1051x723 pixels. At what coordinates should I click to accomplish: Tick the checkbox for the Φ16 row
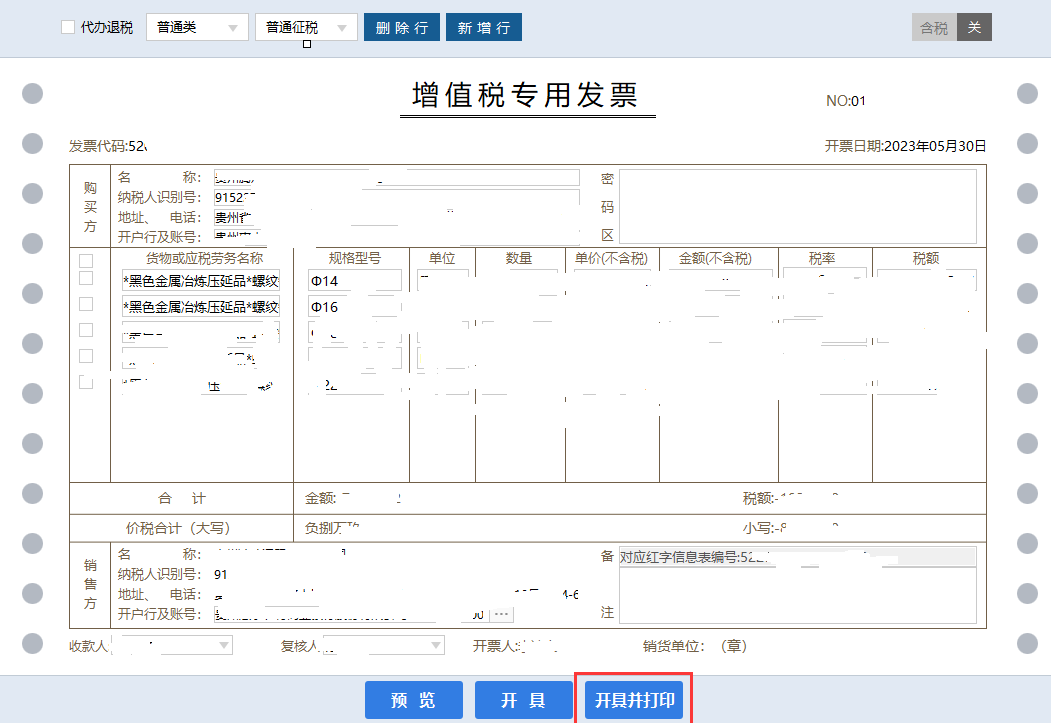86,304
